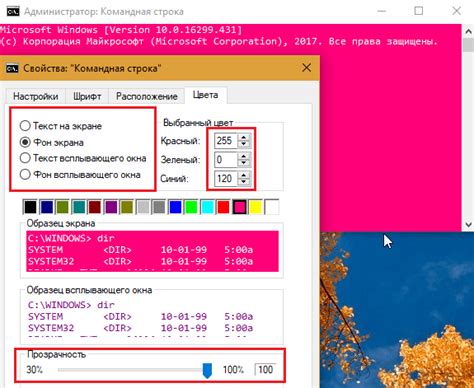Click the cmd icon in Properties title bar
This screenshot has width=474, height=388.
click(12, 68)
